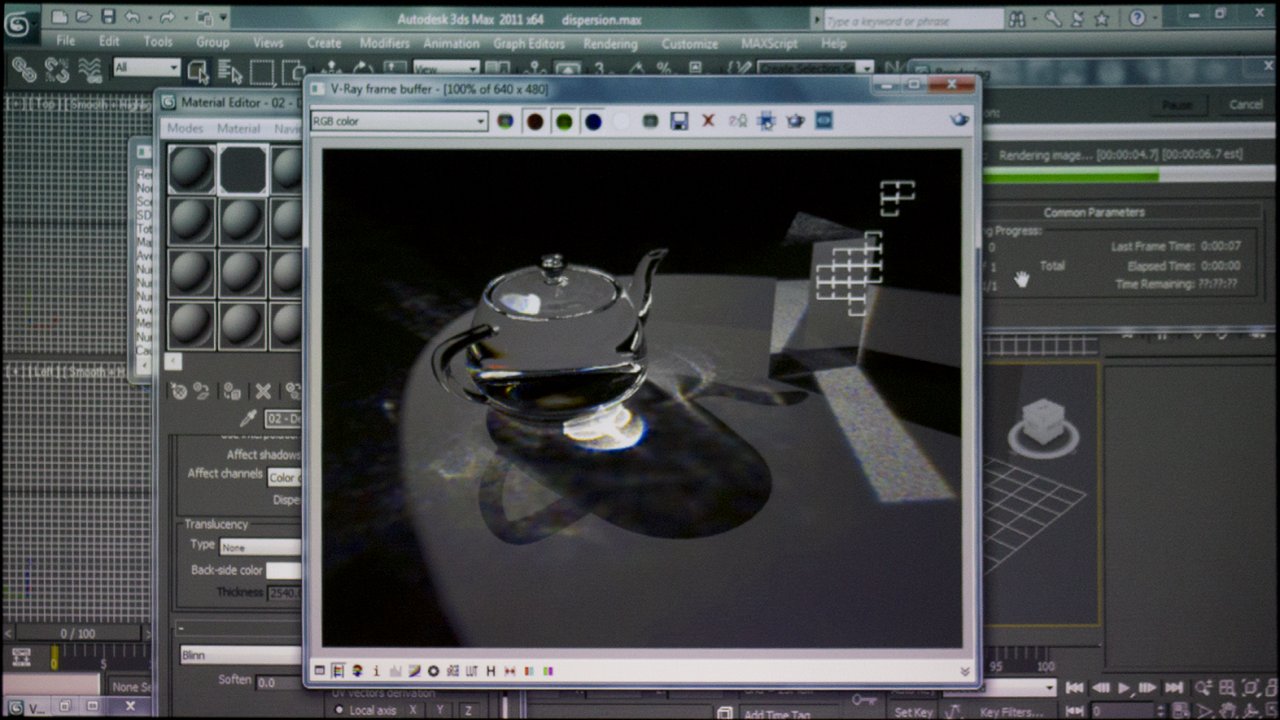Toggle exposure correction ring icon
Viewport: 1280px width, 720px height.
click(x=433, y=671)
